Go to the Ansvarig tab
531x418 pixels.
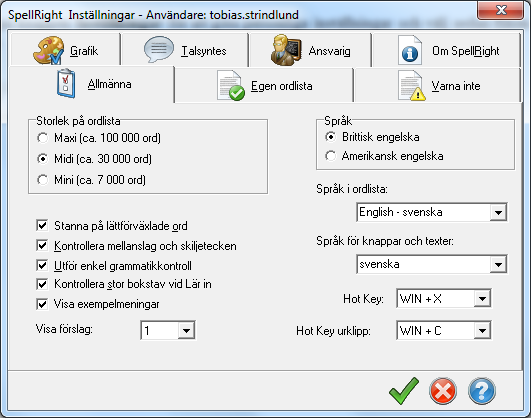(x=310, y=49)
